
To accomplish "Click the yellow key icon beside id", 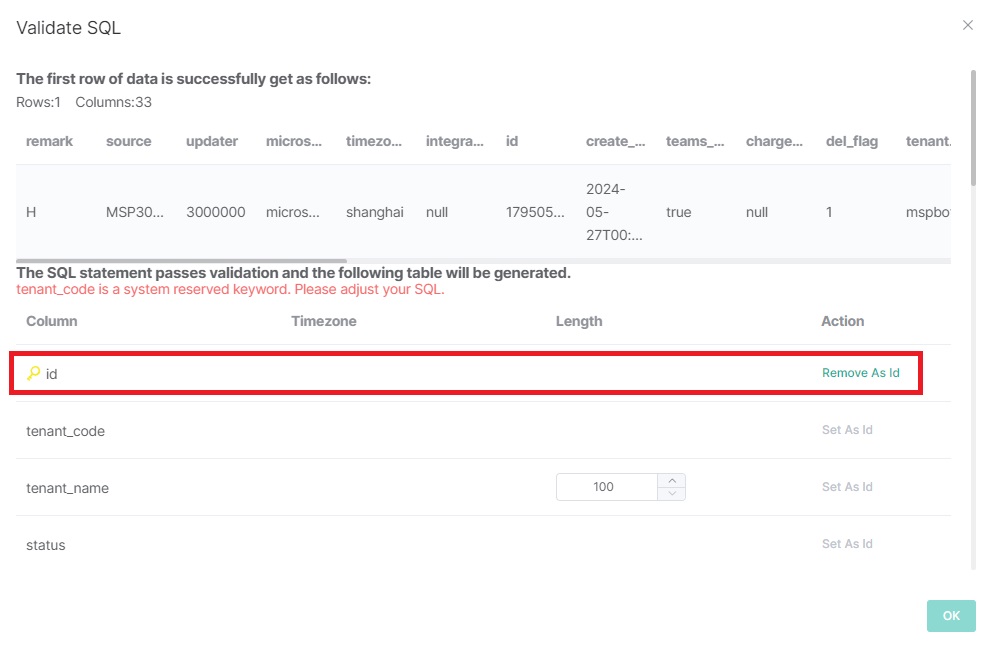I will coord(33,373).
